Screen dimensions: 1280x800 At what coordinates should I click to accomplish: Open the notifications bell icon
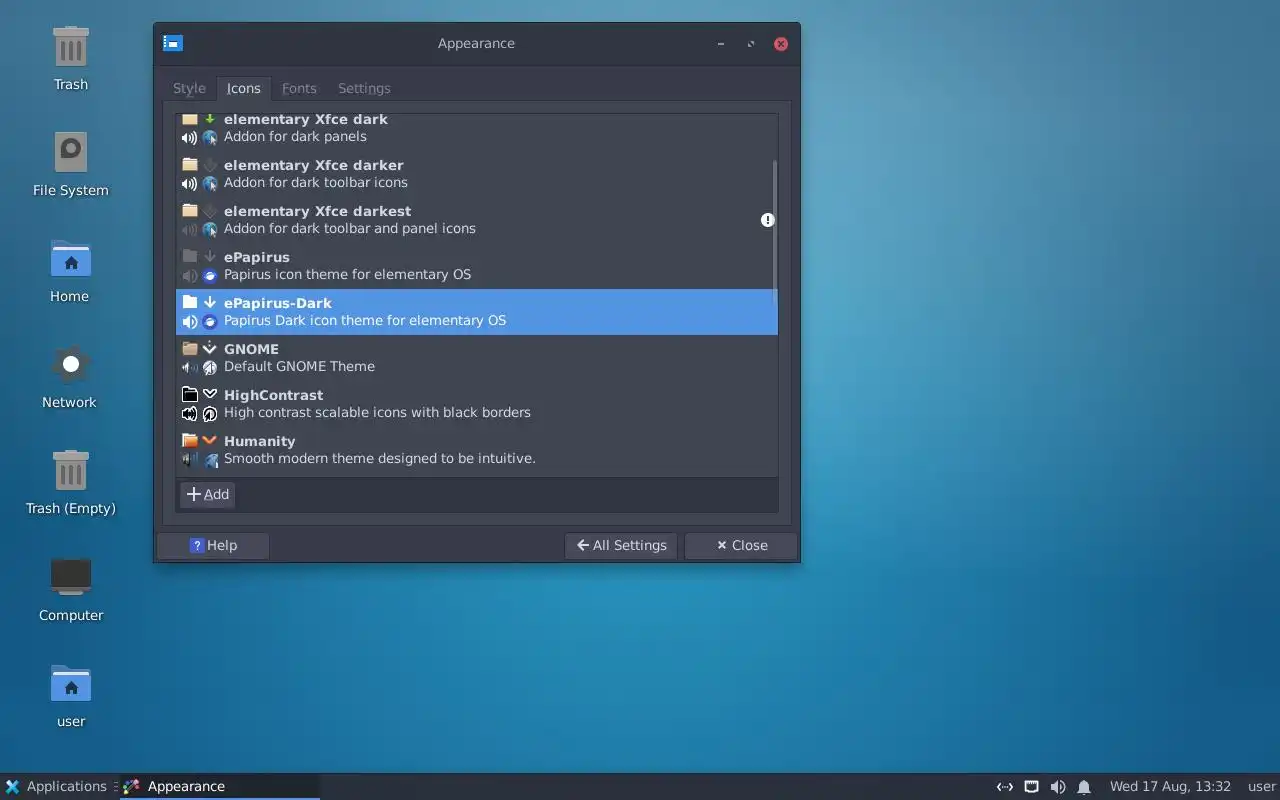coord(1084,787)
